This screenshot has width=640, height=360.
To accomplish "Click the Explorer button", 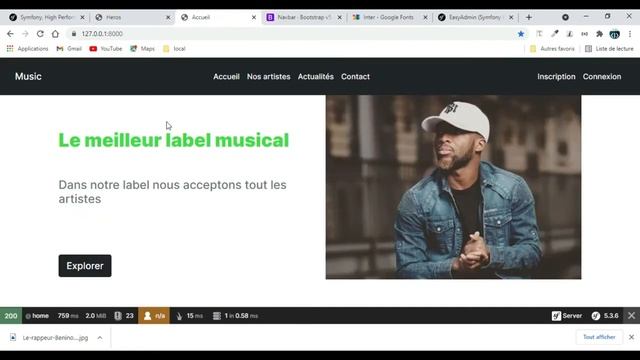I will click(85, 266).
